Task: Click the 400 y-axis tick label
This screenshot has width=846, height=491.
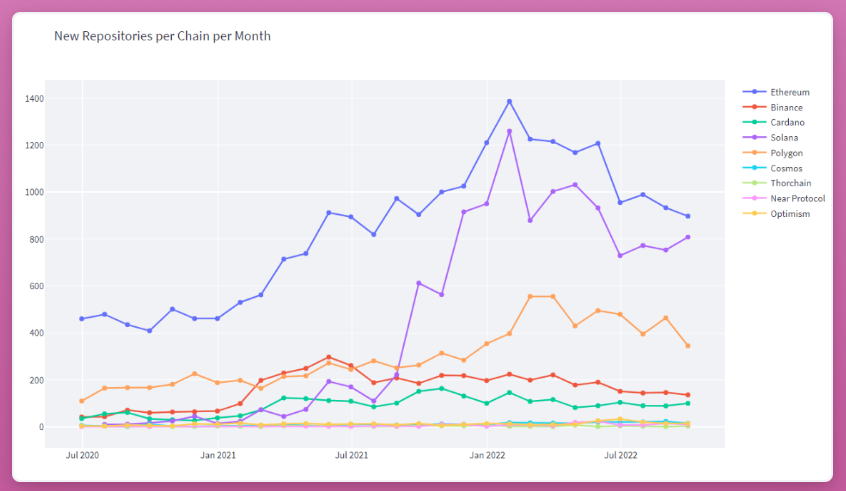Action: pyautogui.click(x=37, y=333)
